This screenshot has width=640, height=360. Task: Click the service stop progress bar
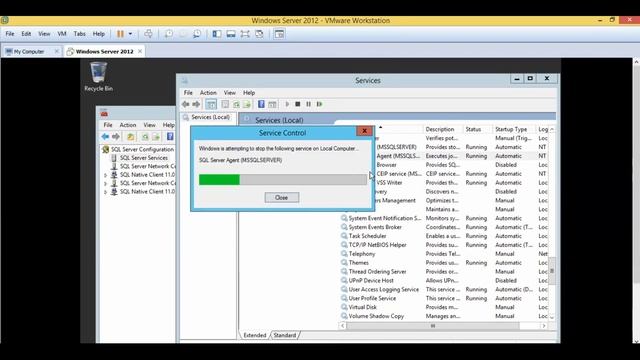click(x=283, y=180)
